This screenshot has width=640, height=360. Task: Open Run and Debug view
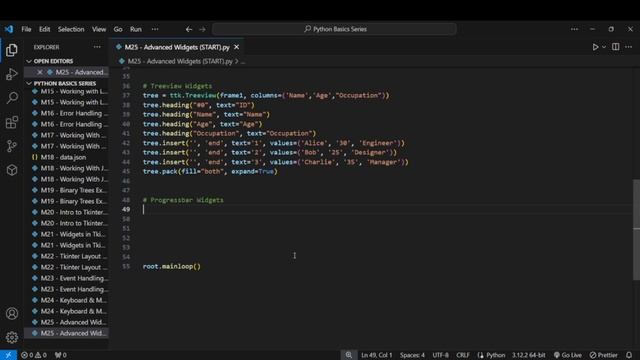(x=12, y=74)
